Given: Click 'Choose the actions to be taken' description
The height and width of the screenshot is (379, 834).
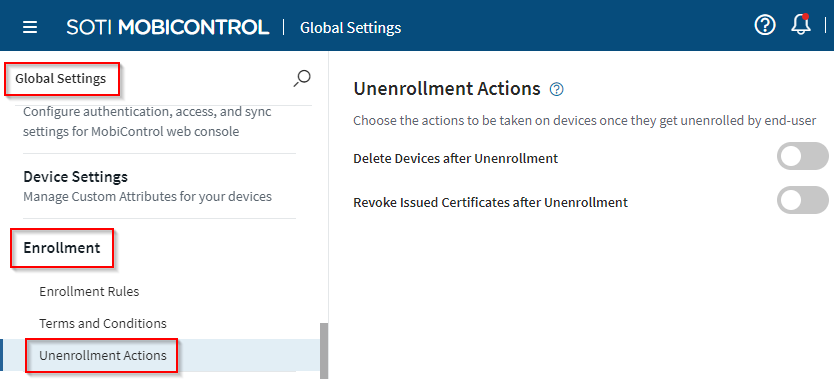Looking at the screenshot, I should pos(585,121).
